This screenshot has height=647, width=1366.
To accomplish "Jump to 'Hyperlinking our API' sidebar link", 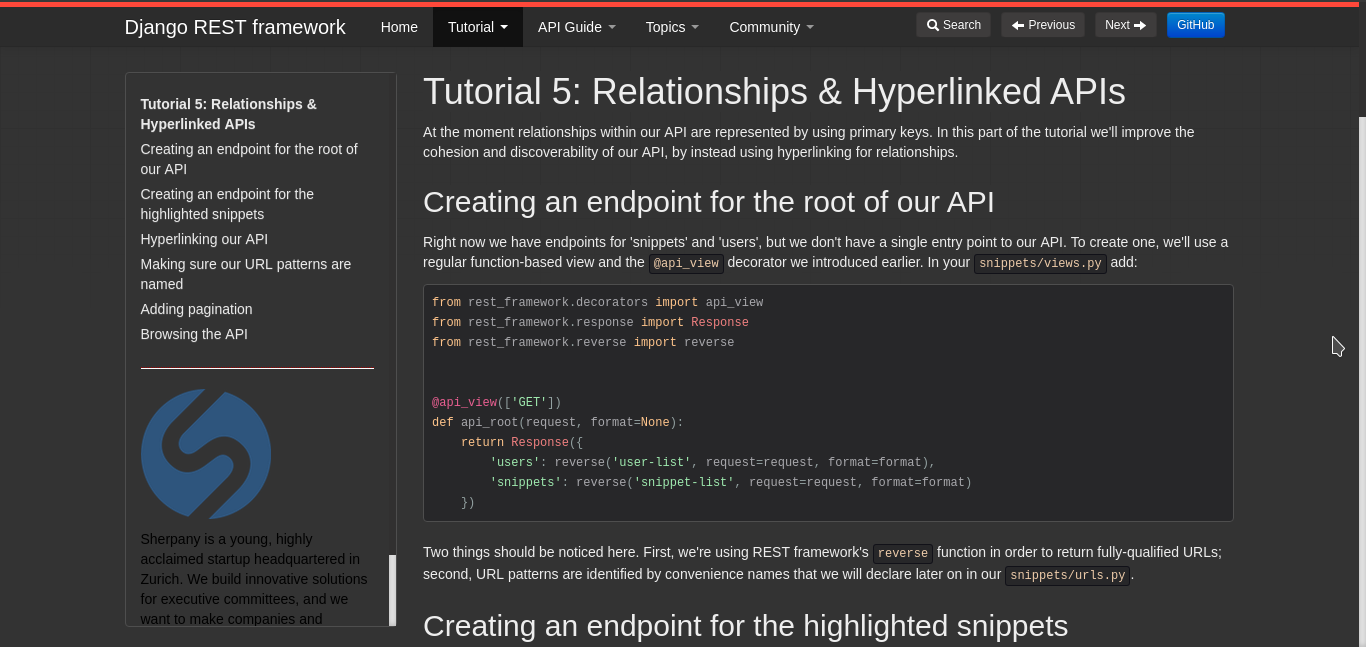I will (x=204, y=239).
